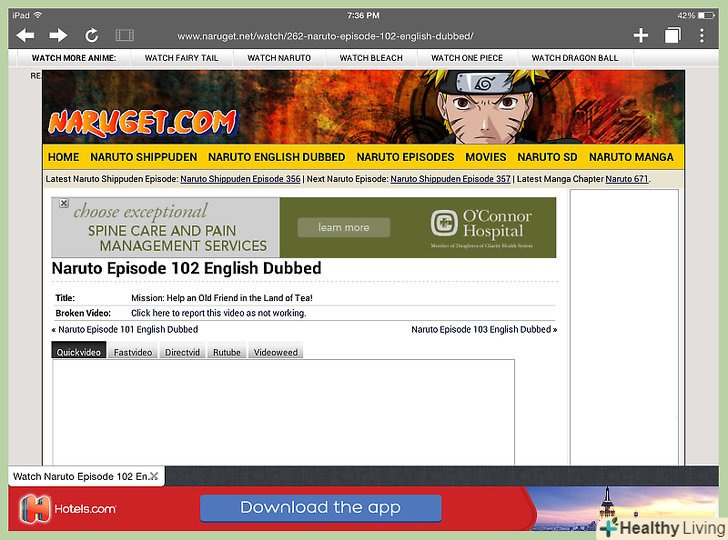Image resolution: width=728 pixels, height=540 pixels.
Task: Tap Download the app button
Action: point(320,507)
